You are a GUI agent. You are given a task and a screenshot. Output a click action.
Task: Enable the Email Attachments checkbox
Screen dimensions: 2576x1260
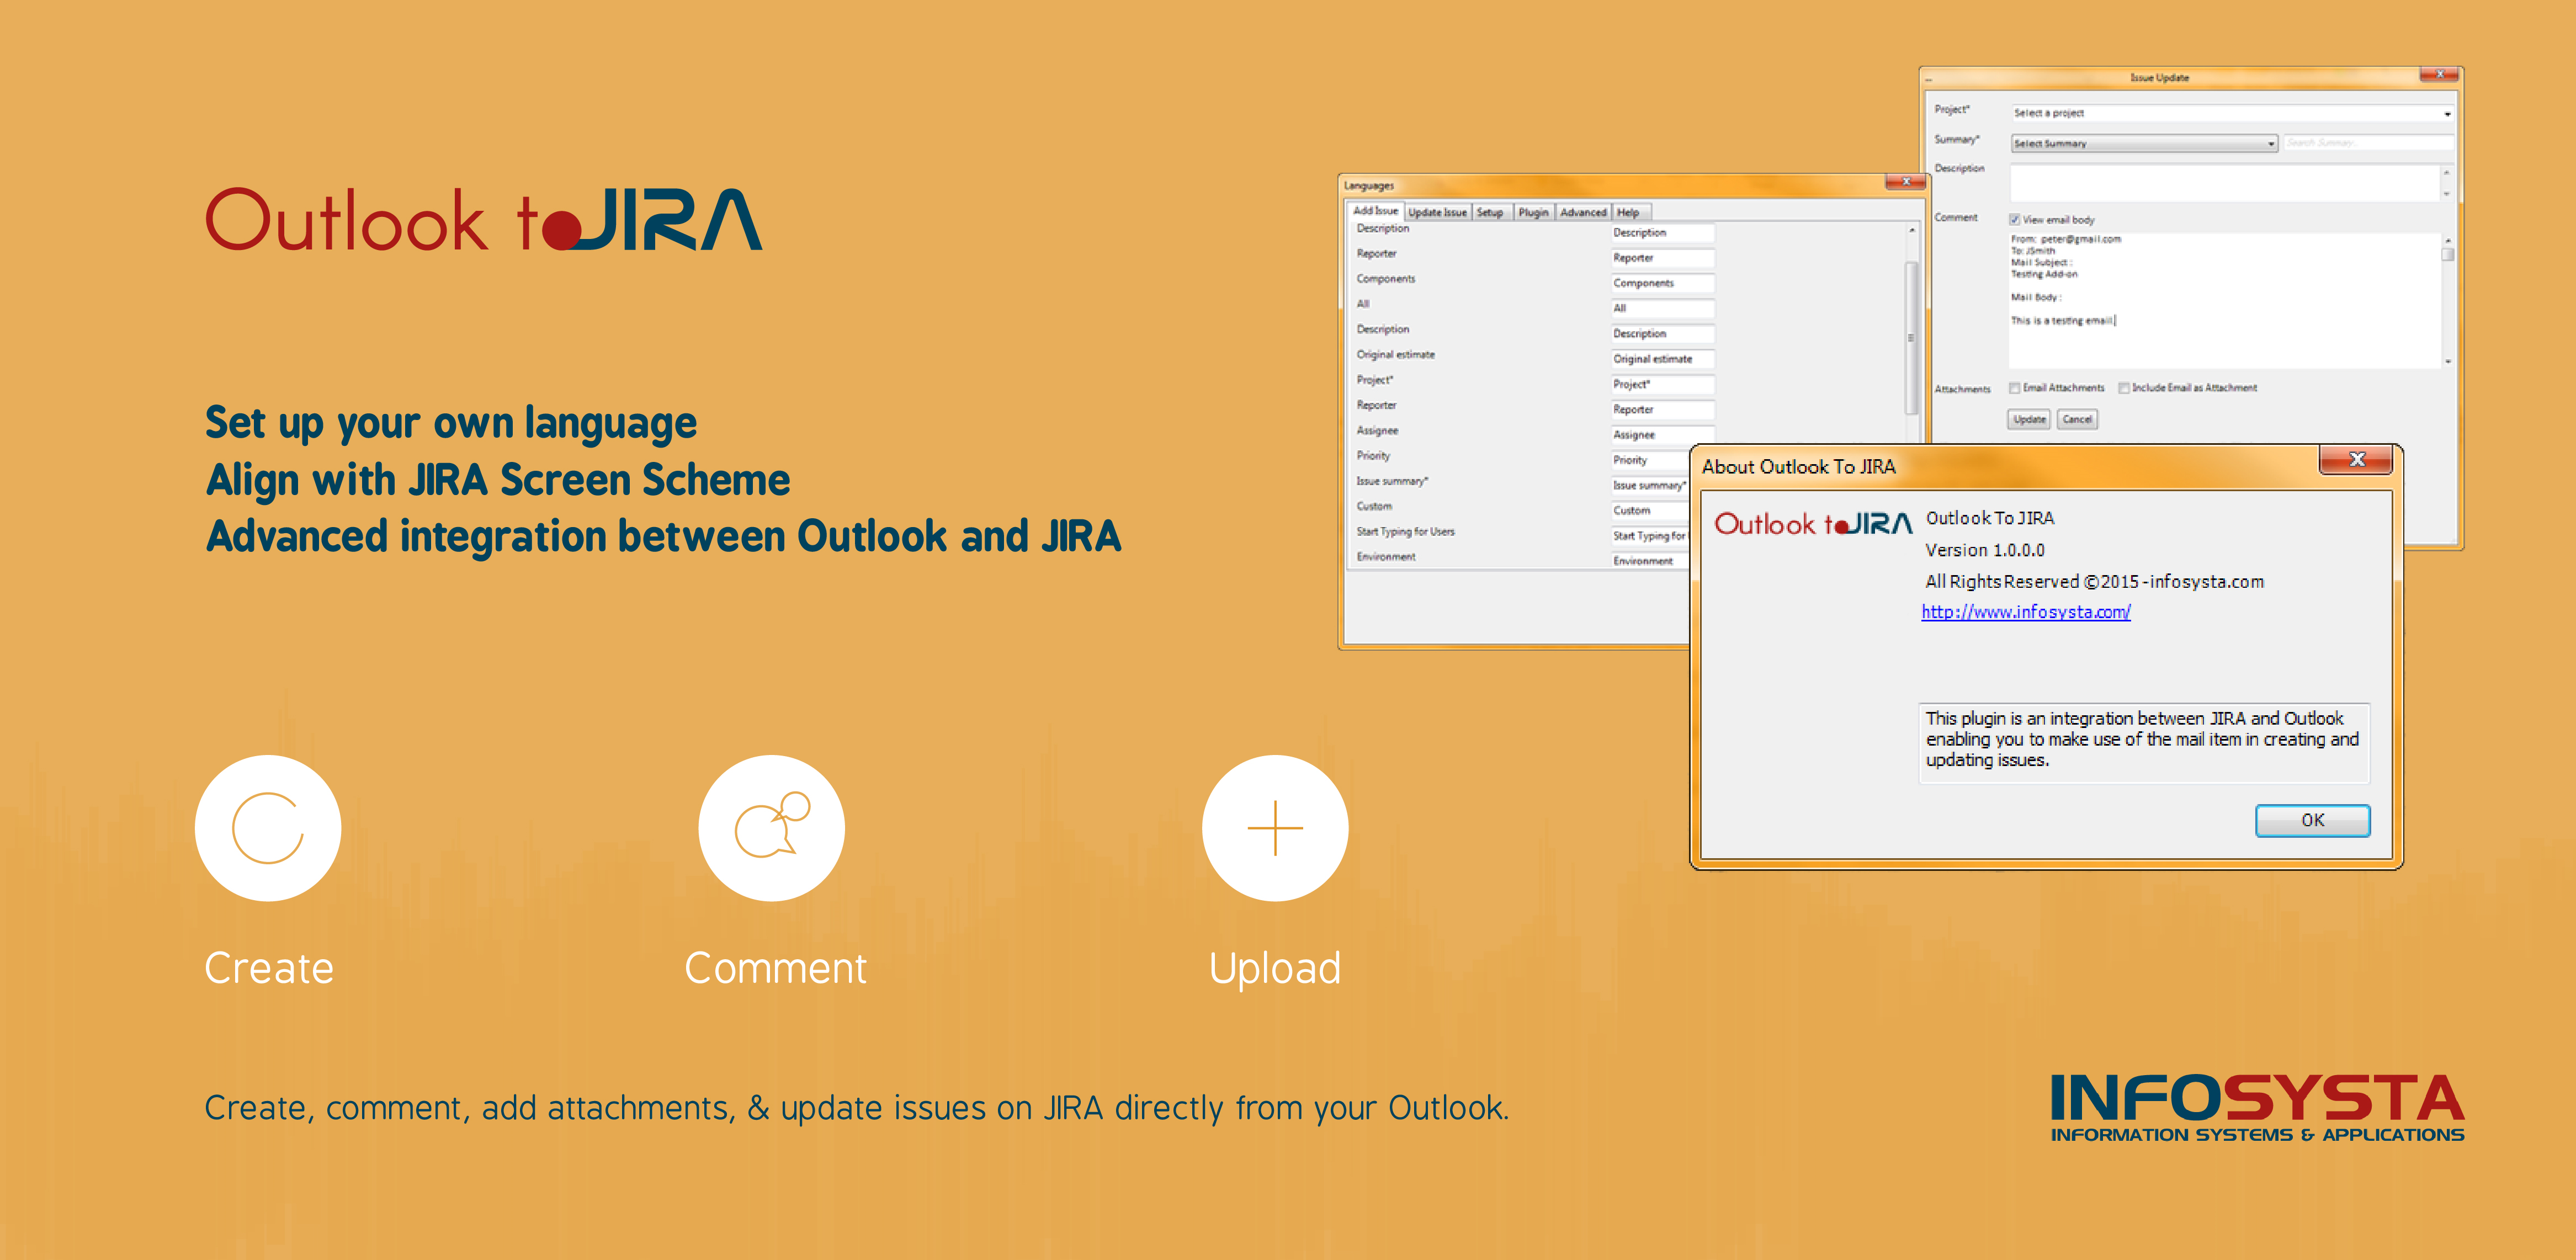pyautogui.click(x=2015, y=388)
